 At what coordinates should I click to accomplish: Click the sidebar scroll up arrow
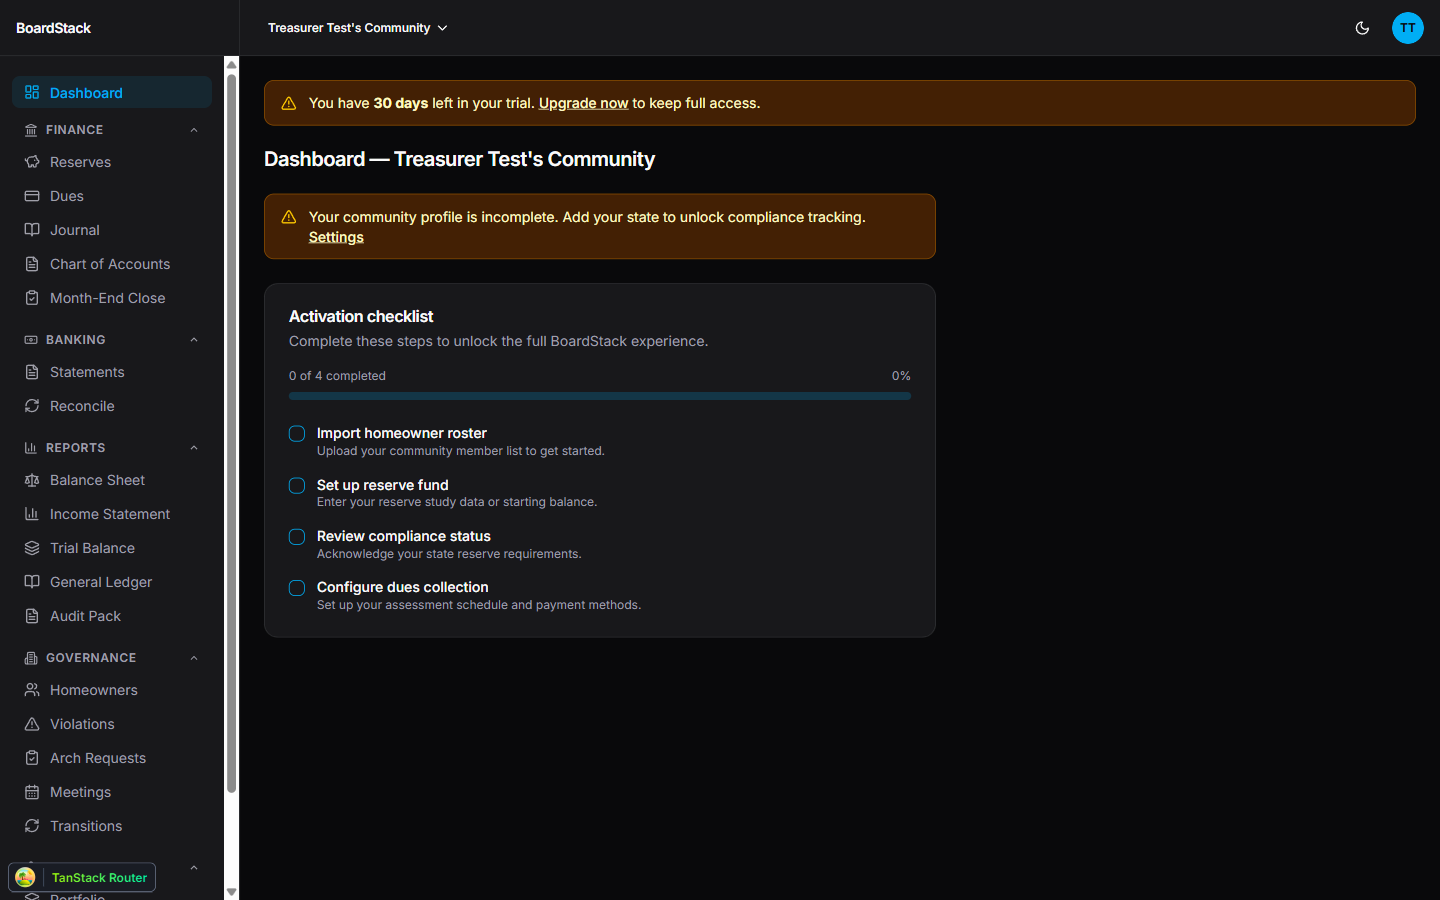point(231,65)
